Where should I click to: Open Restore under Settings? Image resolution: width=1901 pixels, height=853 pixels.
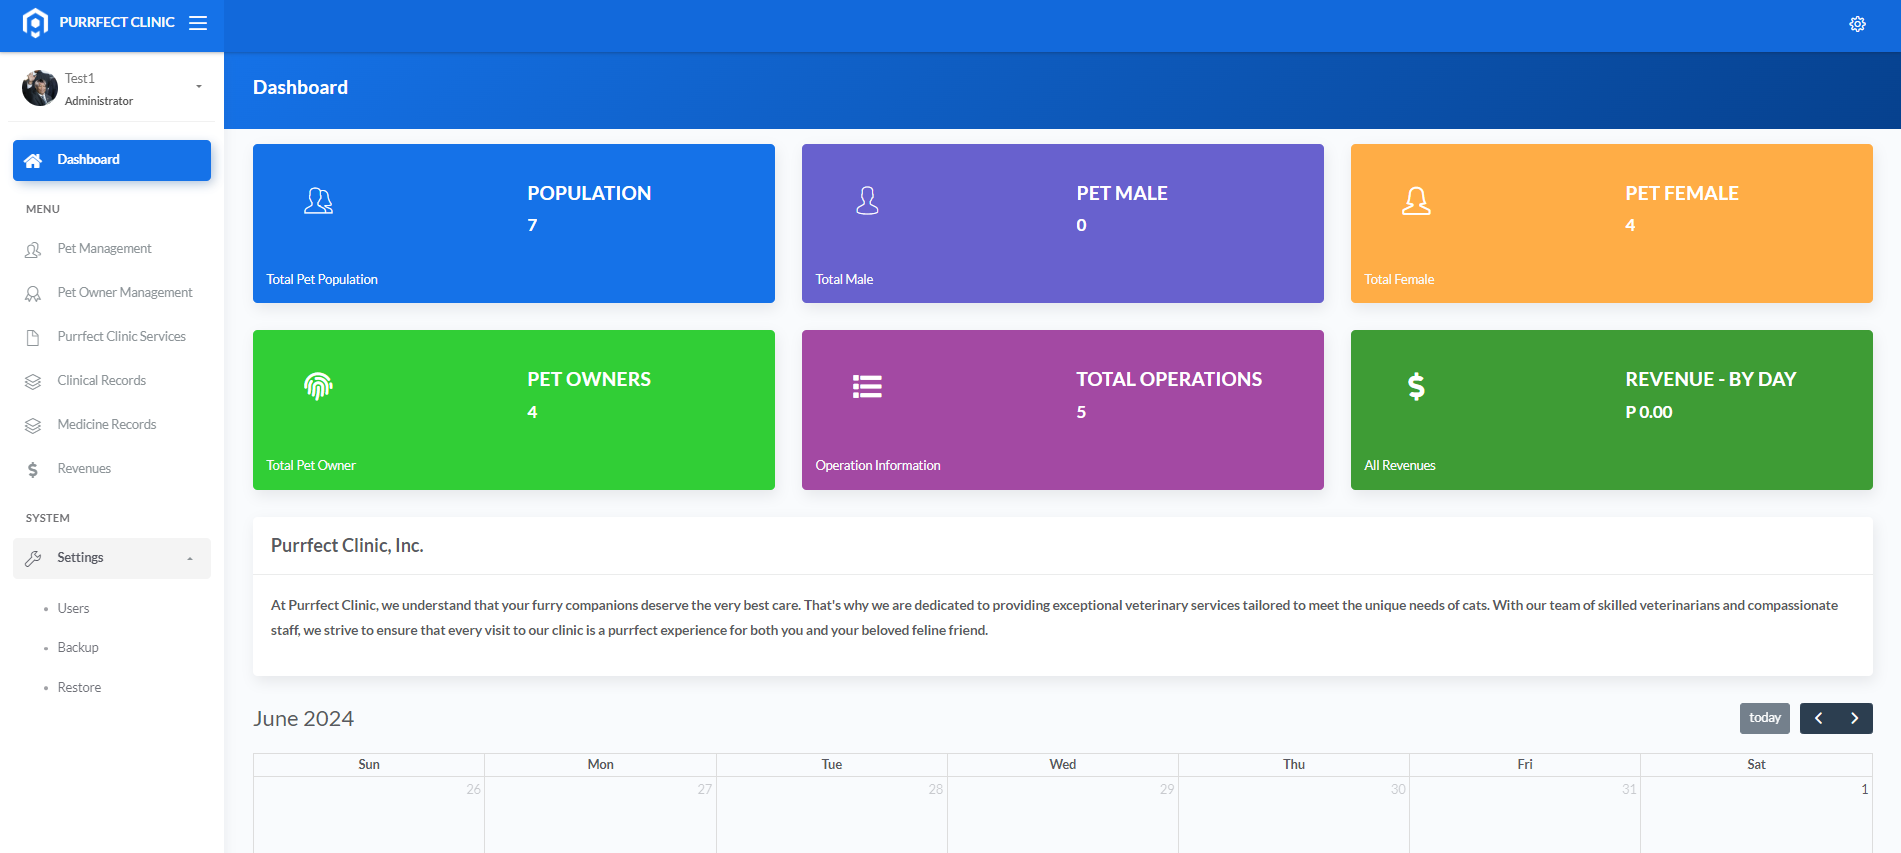point(79,687)
